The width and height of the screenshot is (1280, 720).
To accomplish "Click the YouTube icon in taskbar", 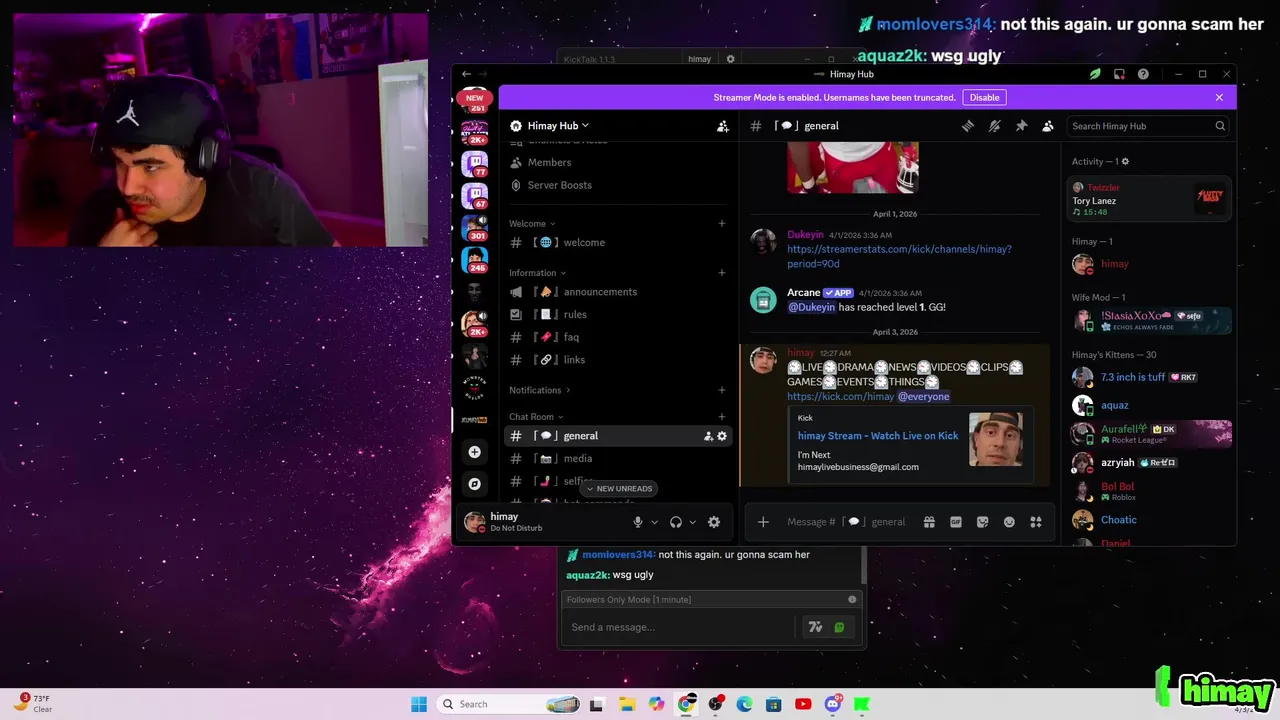I will tap(803, 704).
